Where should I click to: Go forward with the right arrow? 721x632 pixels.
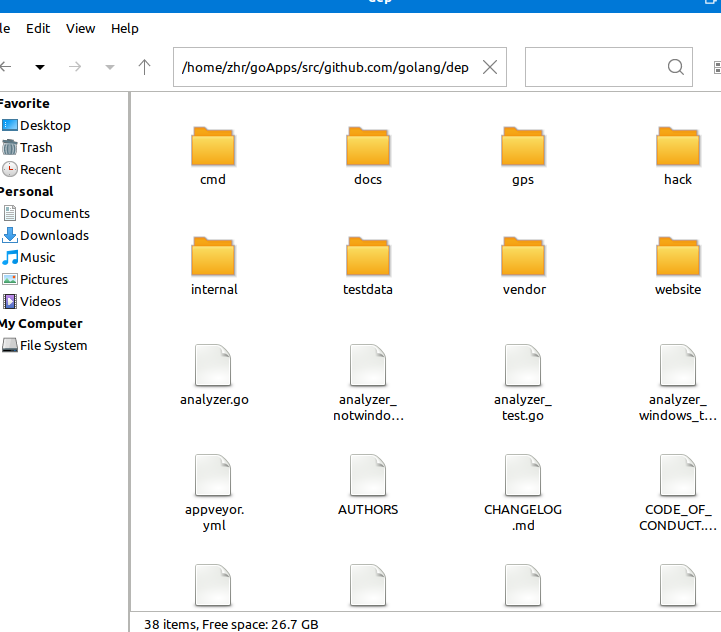pyautogui.click(x=75, y=67)
